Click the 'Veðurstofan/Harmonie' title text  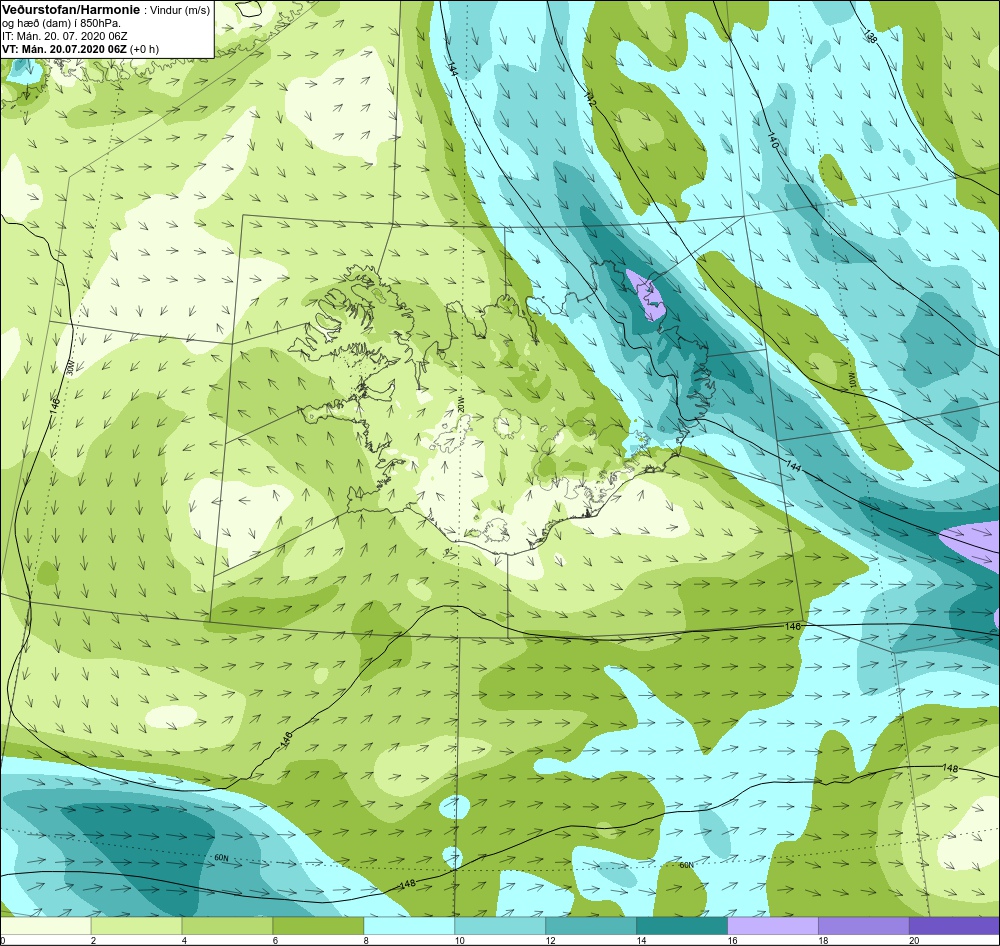point(70,10)
